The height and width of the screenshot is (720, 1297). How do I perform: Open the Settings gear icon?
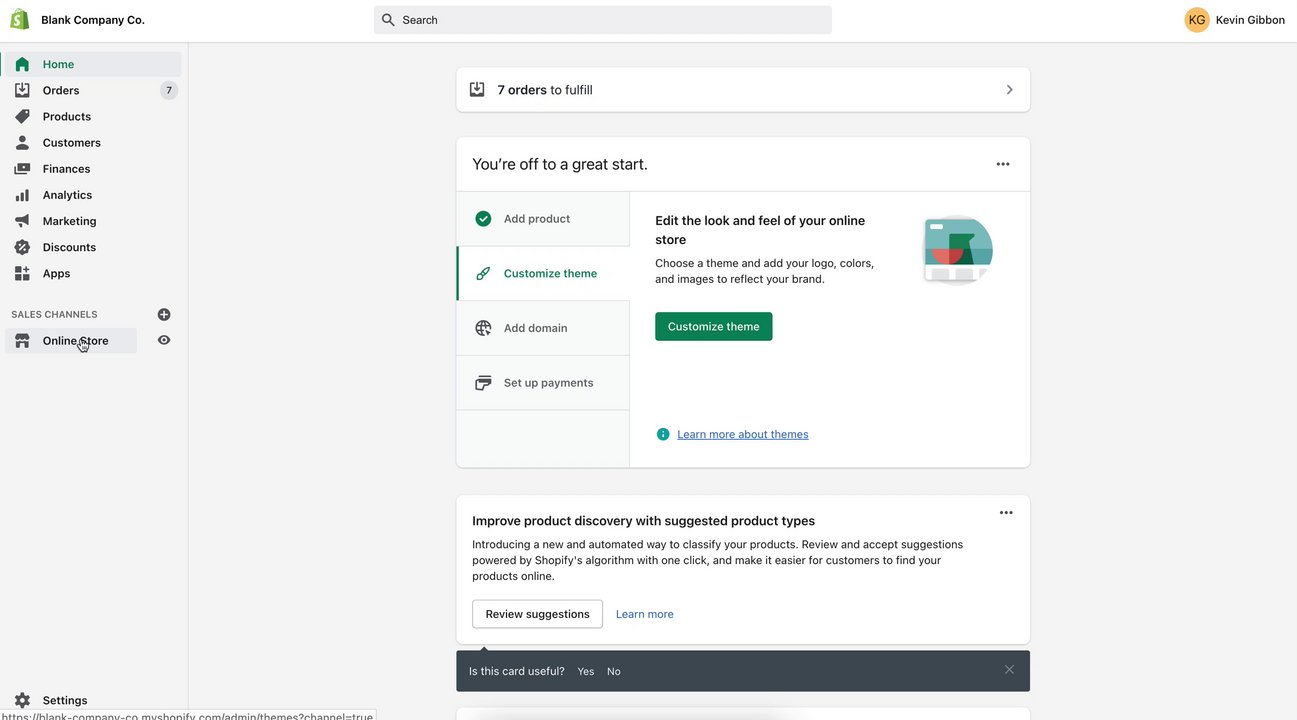[x=22, y=700]
